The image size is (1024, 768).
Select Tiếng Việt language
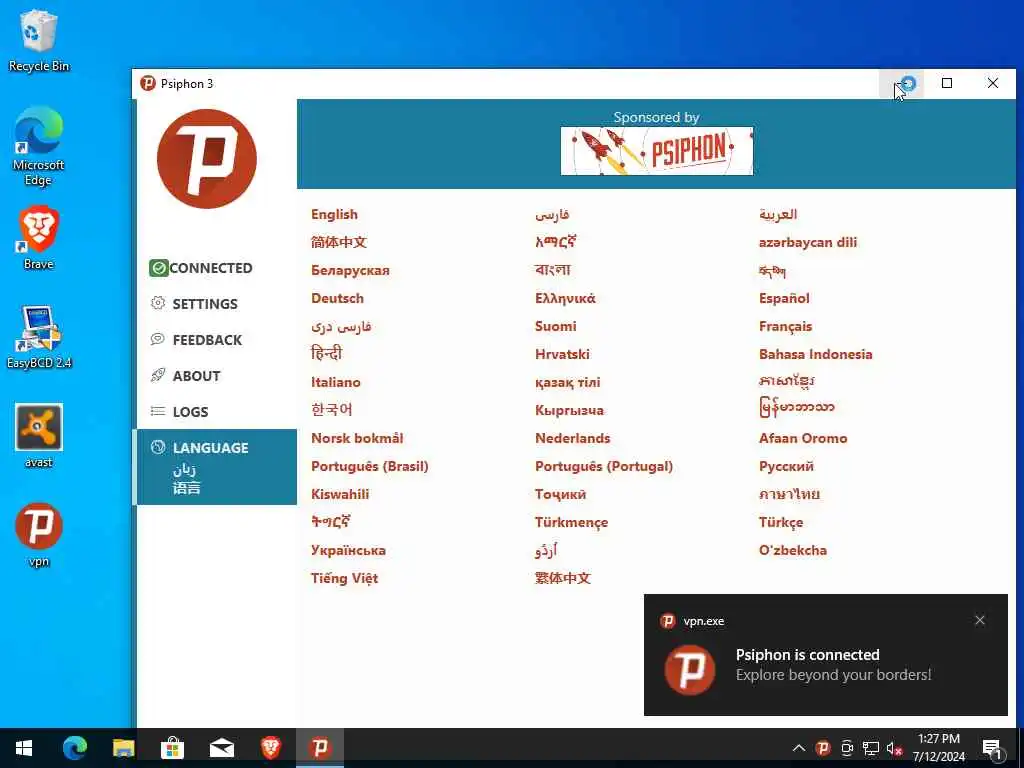(345, 579)
